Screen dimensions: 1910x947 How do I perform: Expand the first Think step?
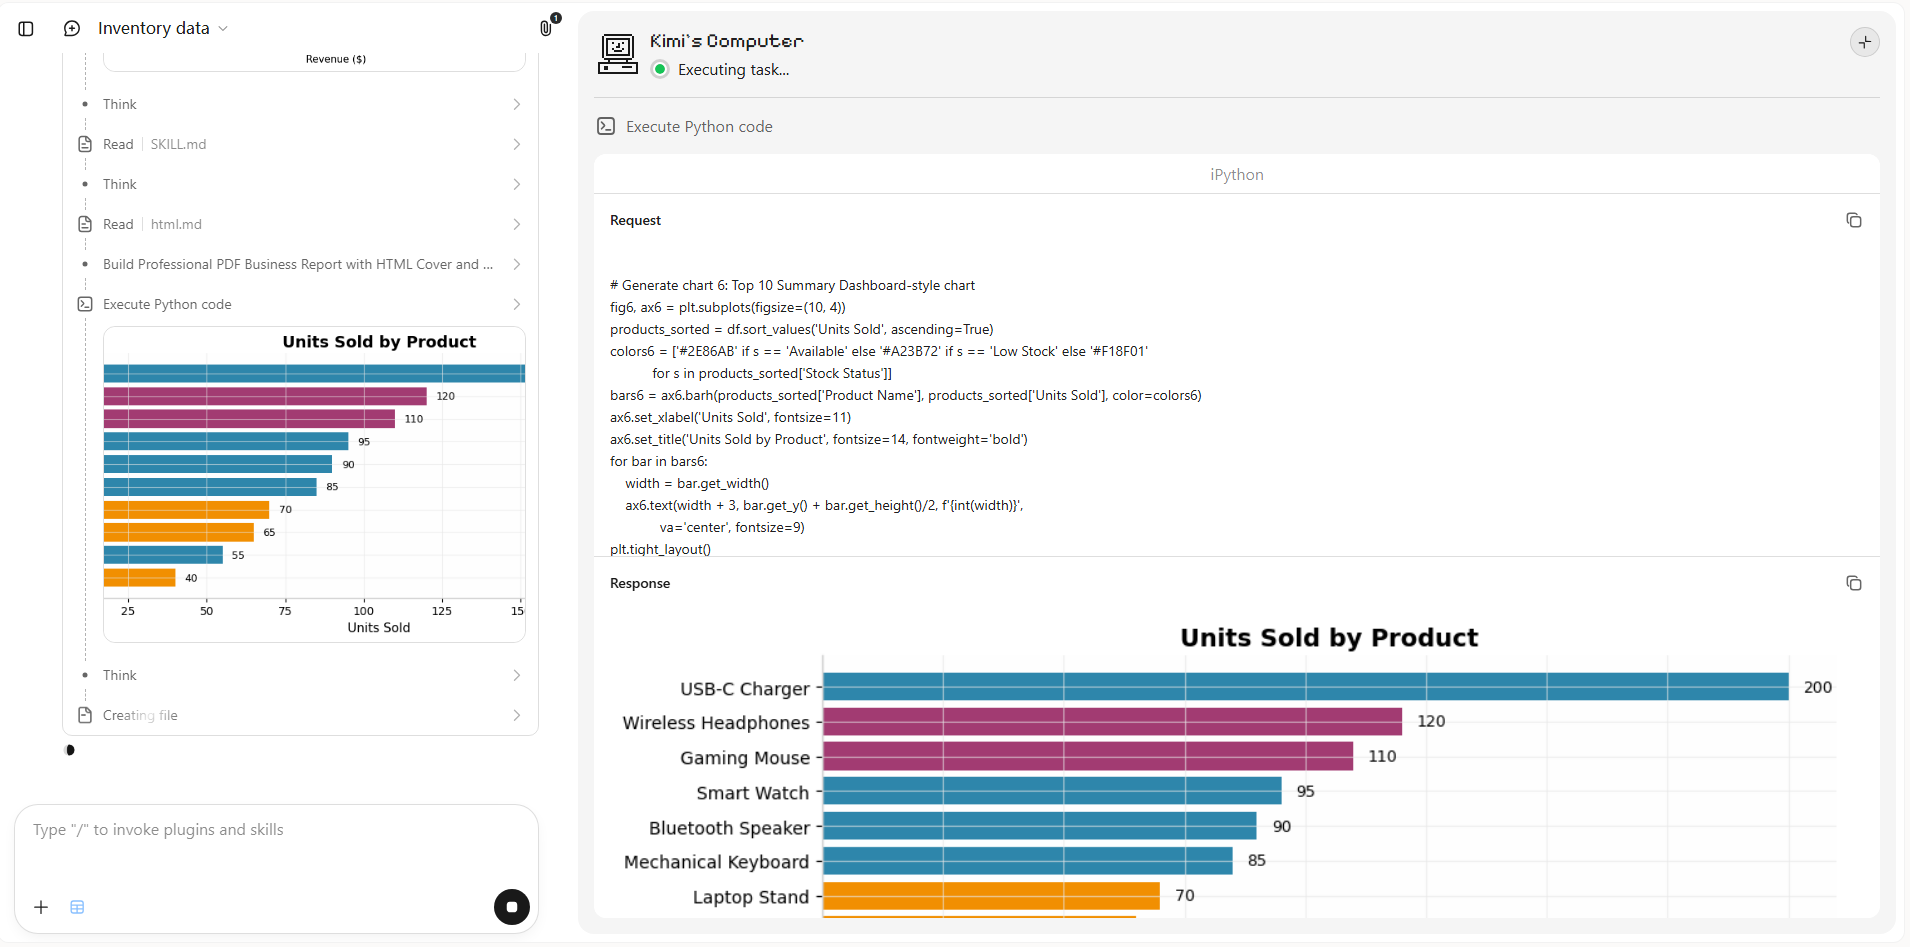click(x=300, y=104)
